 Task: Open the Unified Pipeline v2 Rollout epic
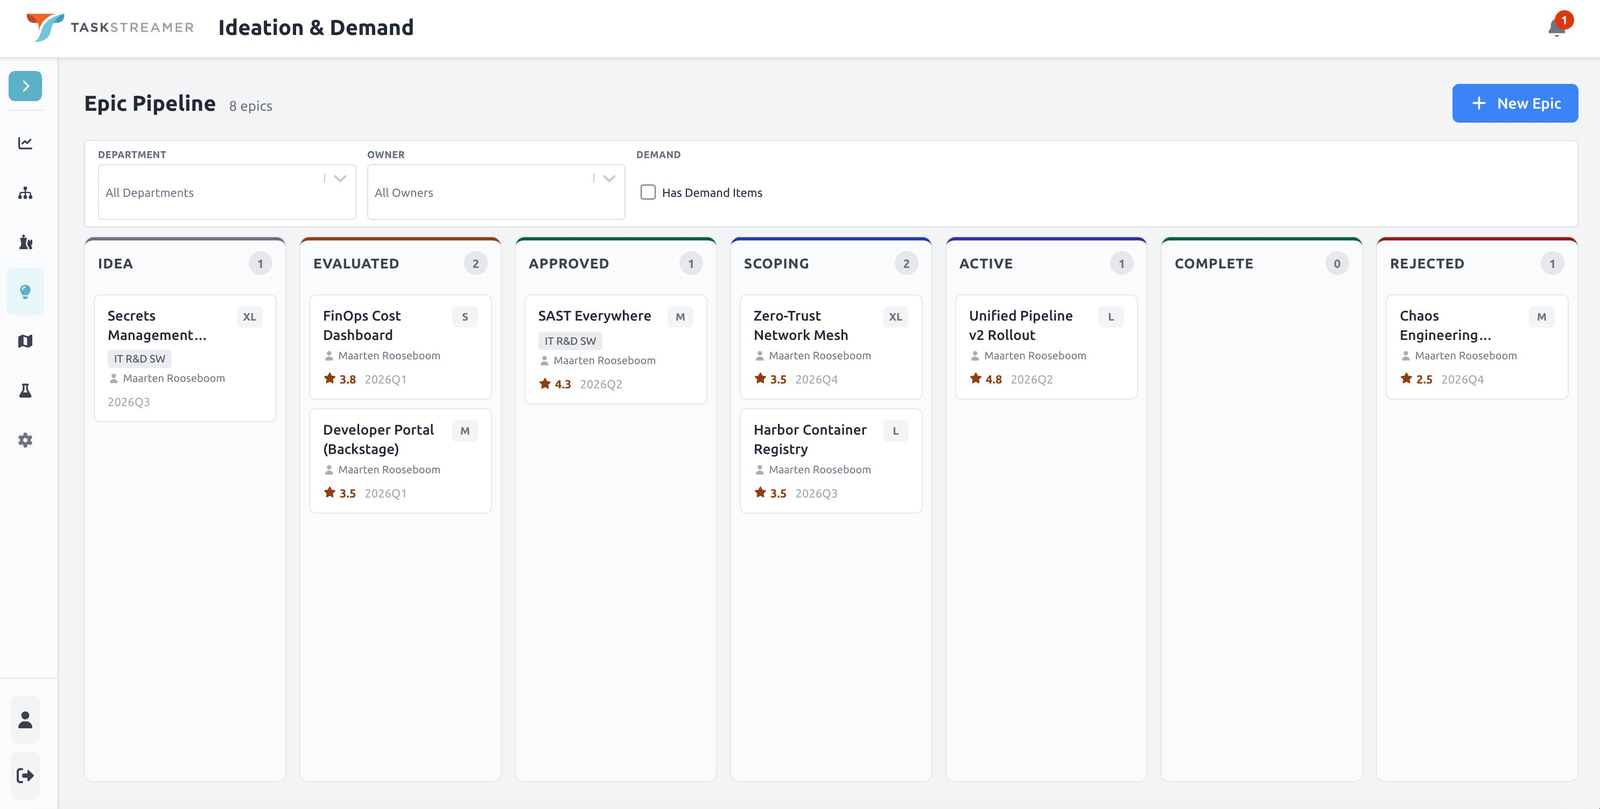point(1046,347)
